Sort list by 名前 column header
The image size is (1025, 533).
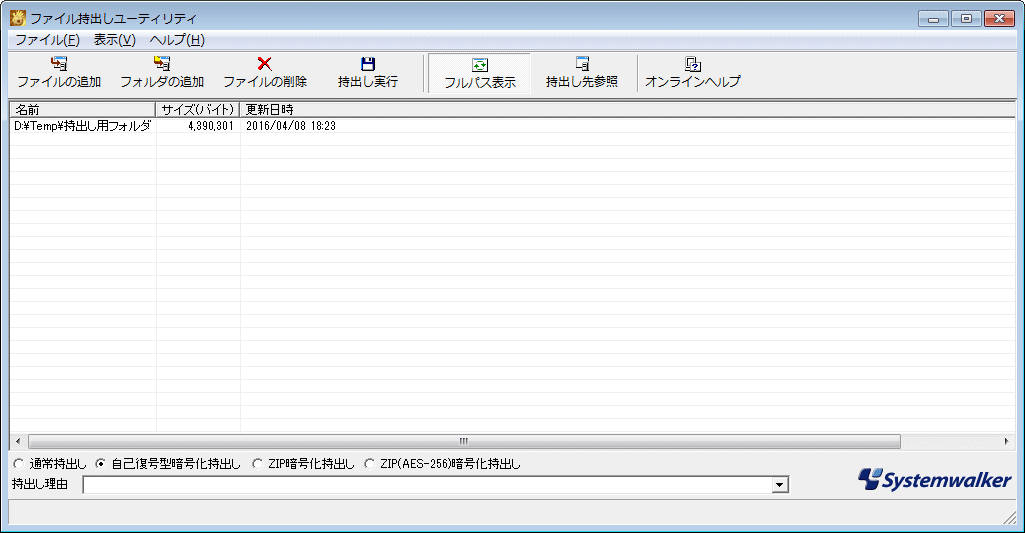point(82,109)
